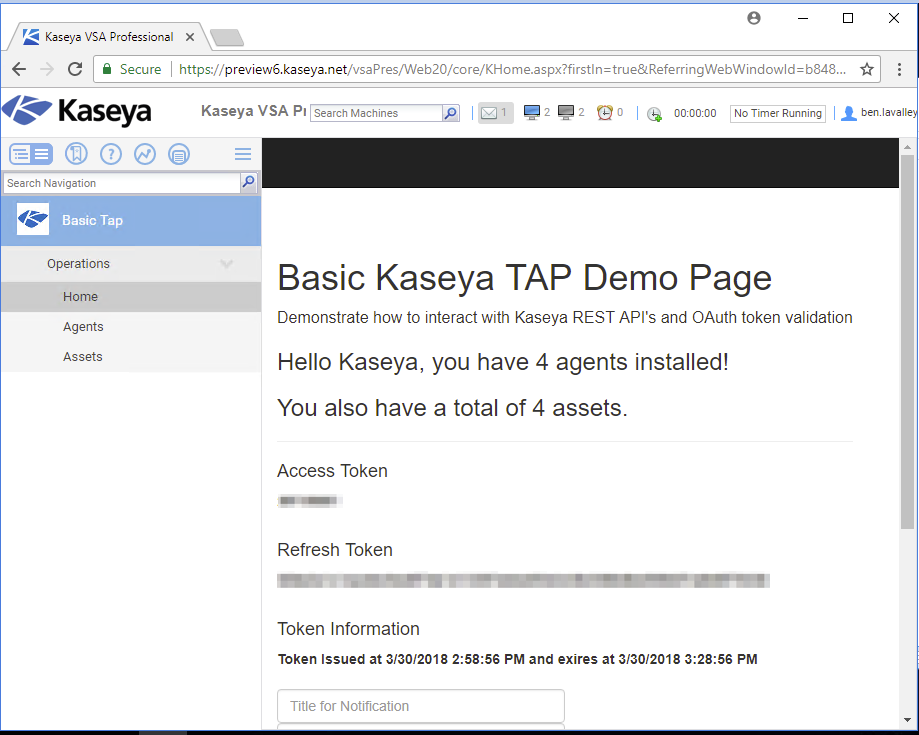Click the Chrome profile avatar icon

754,18
